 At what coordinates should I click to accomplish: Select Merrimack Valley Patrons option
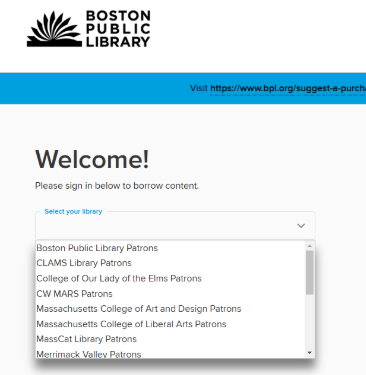[170, 353]
